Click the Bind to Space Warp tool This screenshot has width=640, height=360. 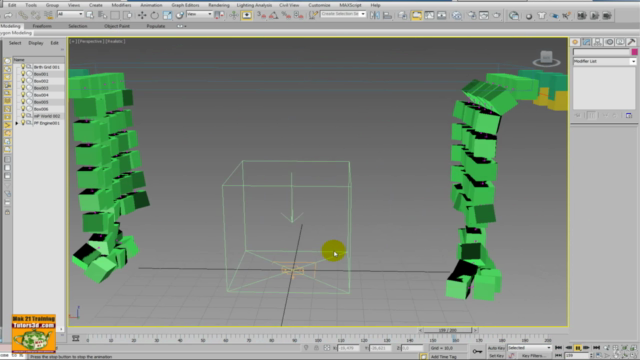[x=48, y=16]
